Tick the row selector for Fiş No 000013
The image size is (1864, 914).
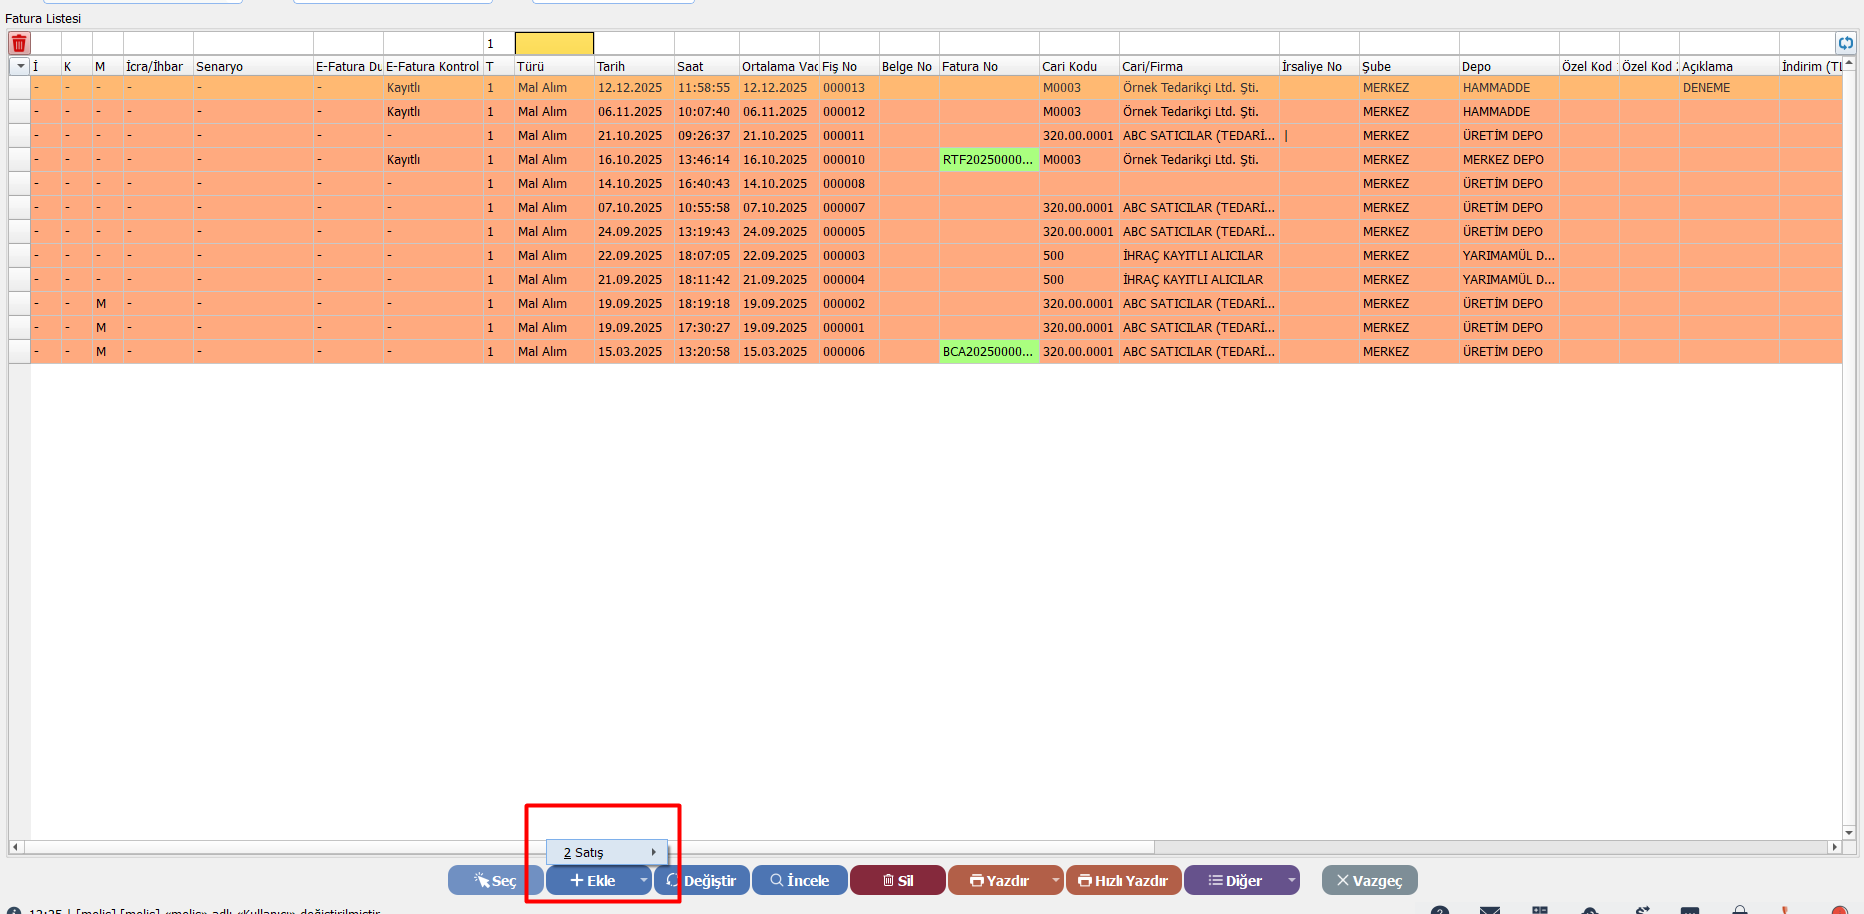click(x=19, y=88)
